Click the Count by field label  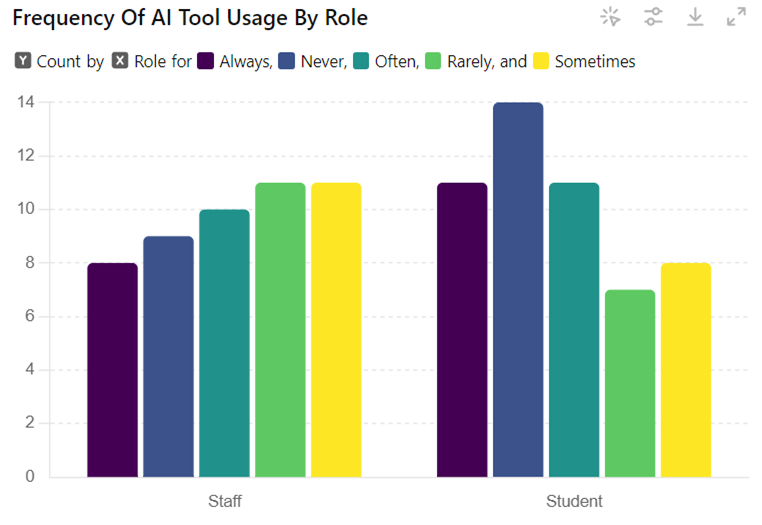(70, 61)
